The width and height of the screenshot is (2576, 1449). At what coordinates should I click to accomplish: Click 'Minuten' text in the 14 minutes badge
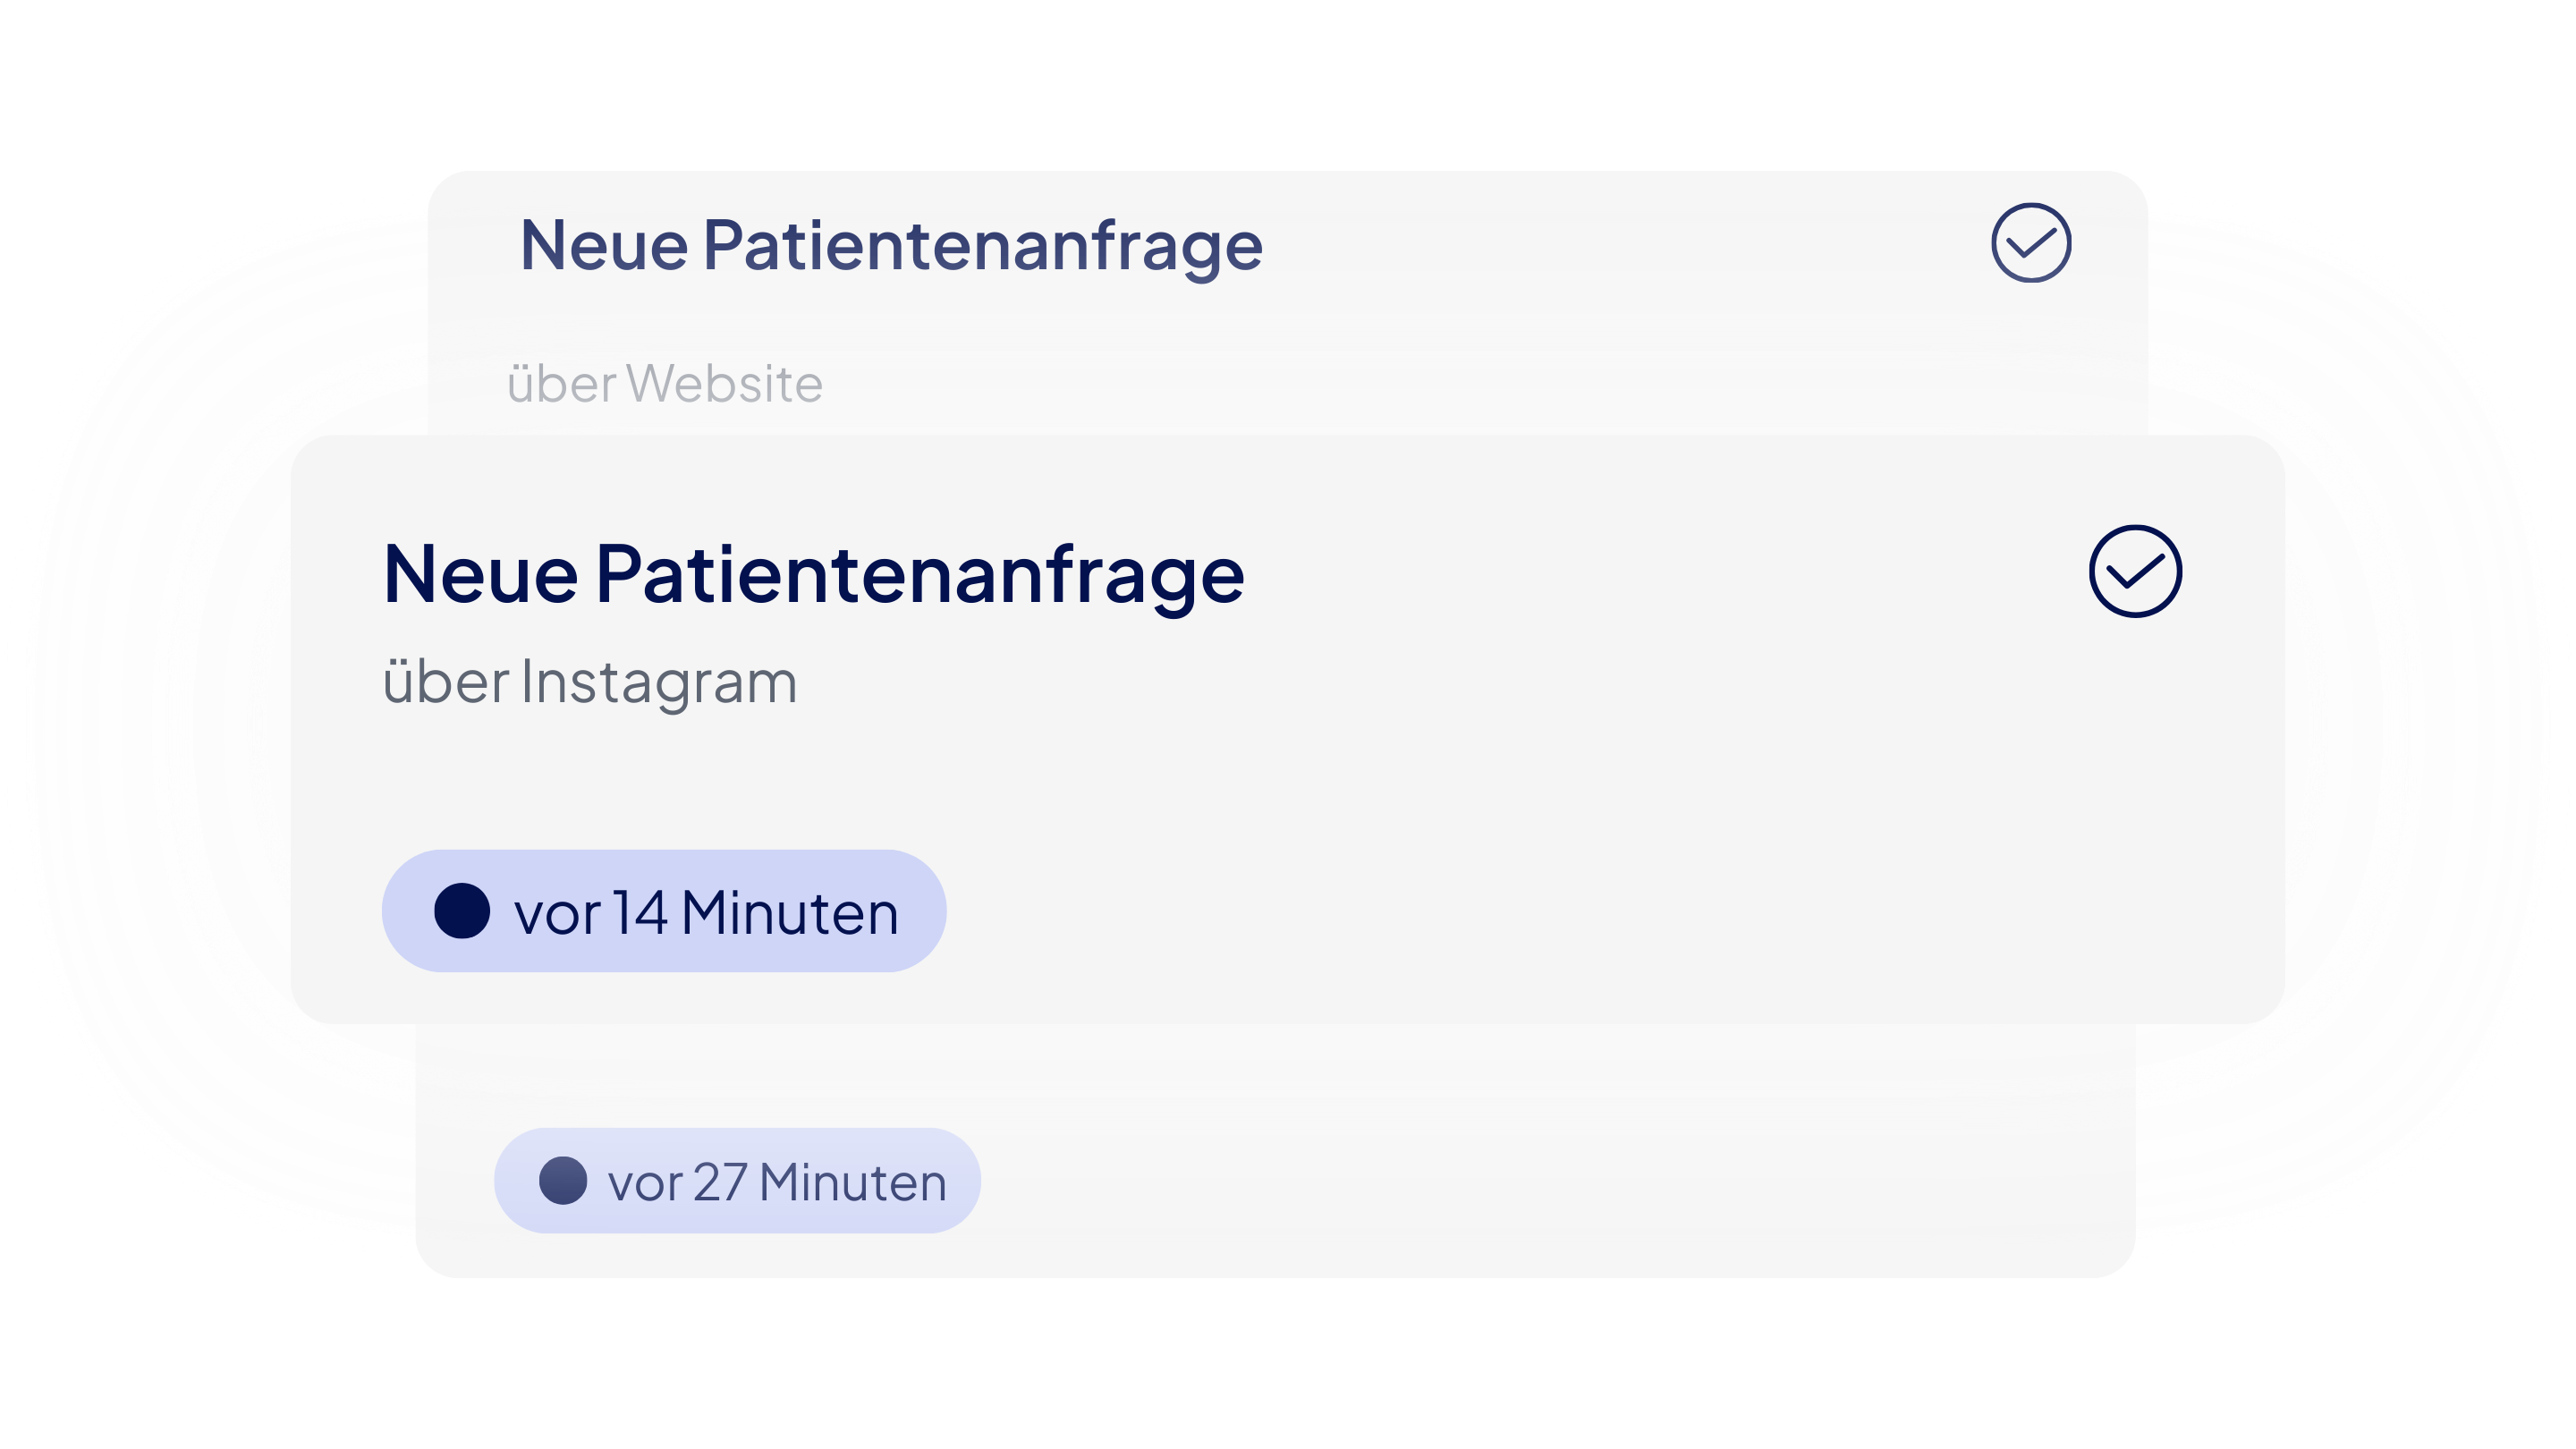789,913
